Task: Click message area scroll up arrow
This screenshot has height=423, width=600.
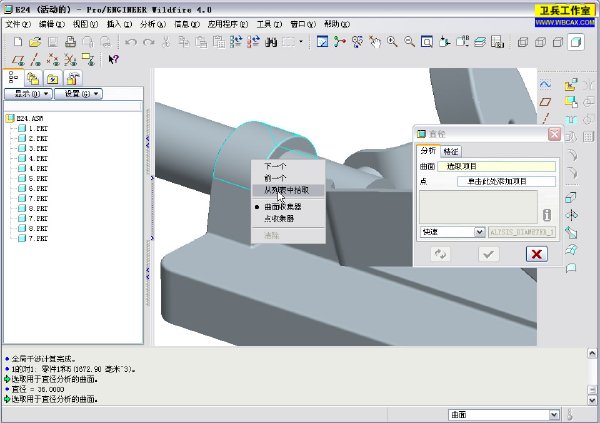Action: pyautogui.click(x=592, y=353)
